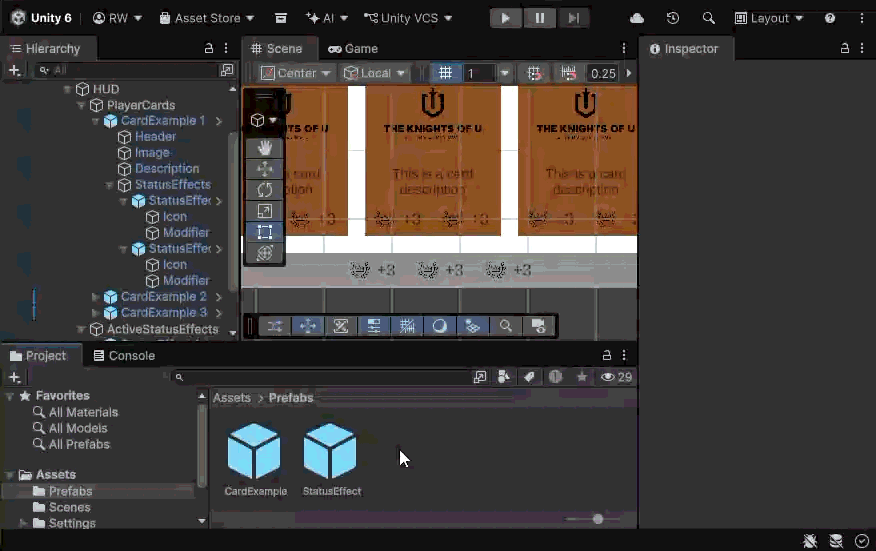Open the Help question mark icon

(x=830, y=18)
